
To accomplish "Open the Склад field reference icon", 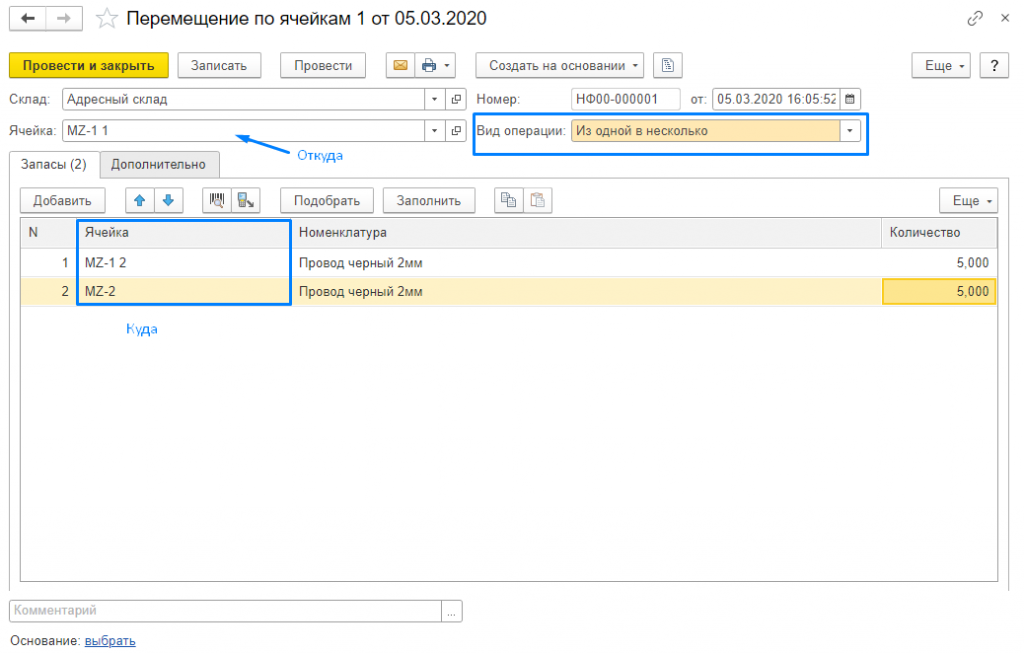I will 456,99.
